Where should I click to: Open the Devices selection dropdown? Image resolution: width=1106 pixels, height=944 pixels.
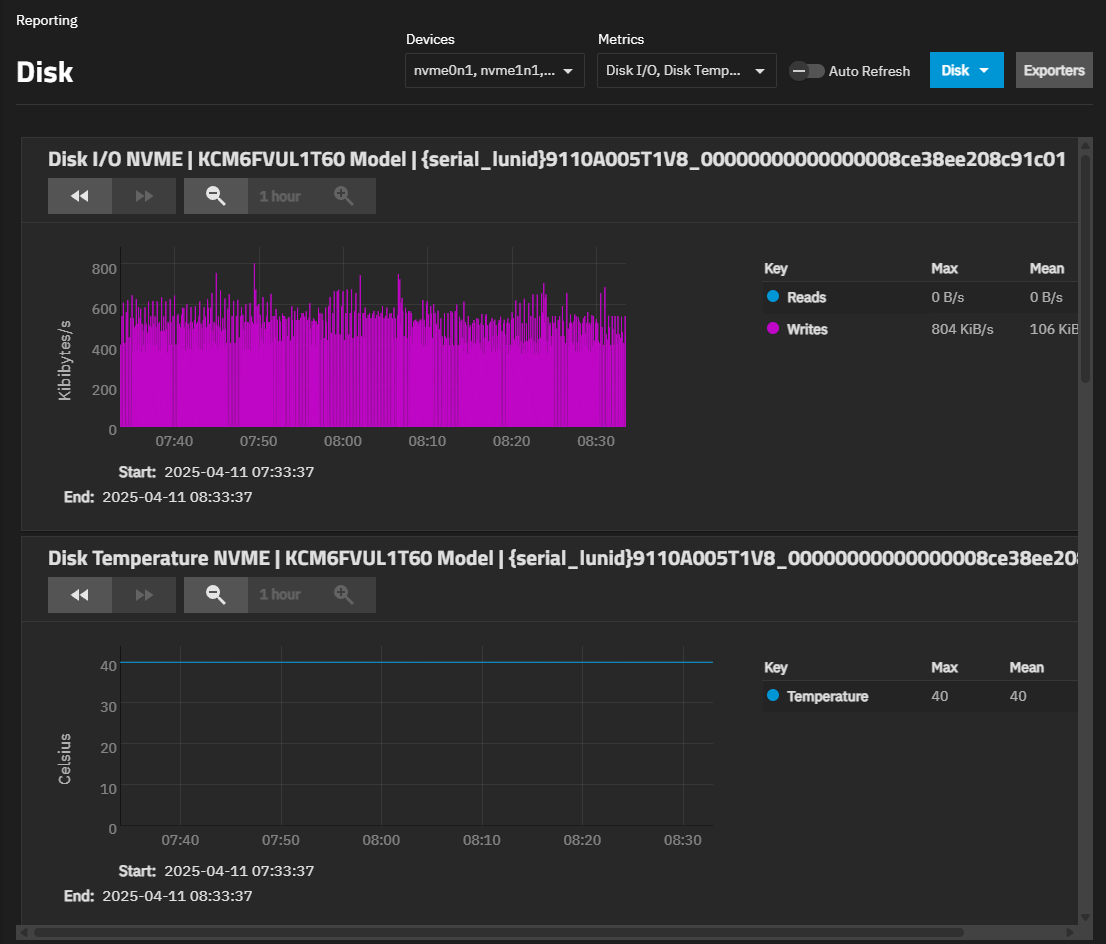[x=494, y=71]
